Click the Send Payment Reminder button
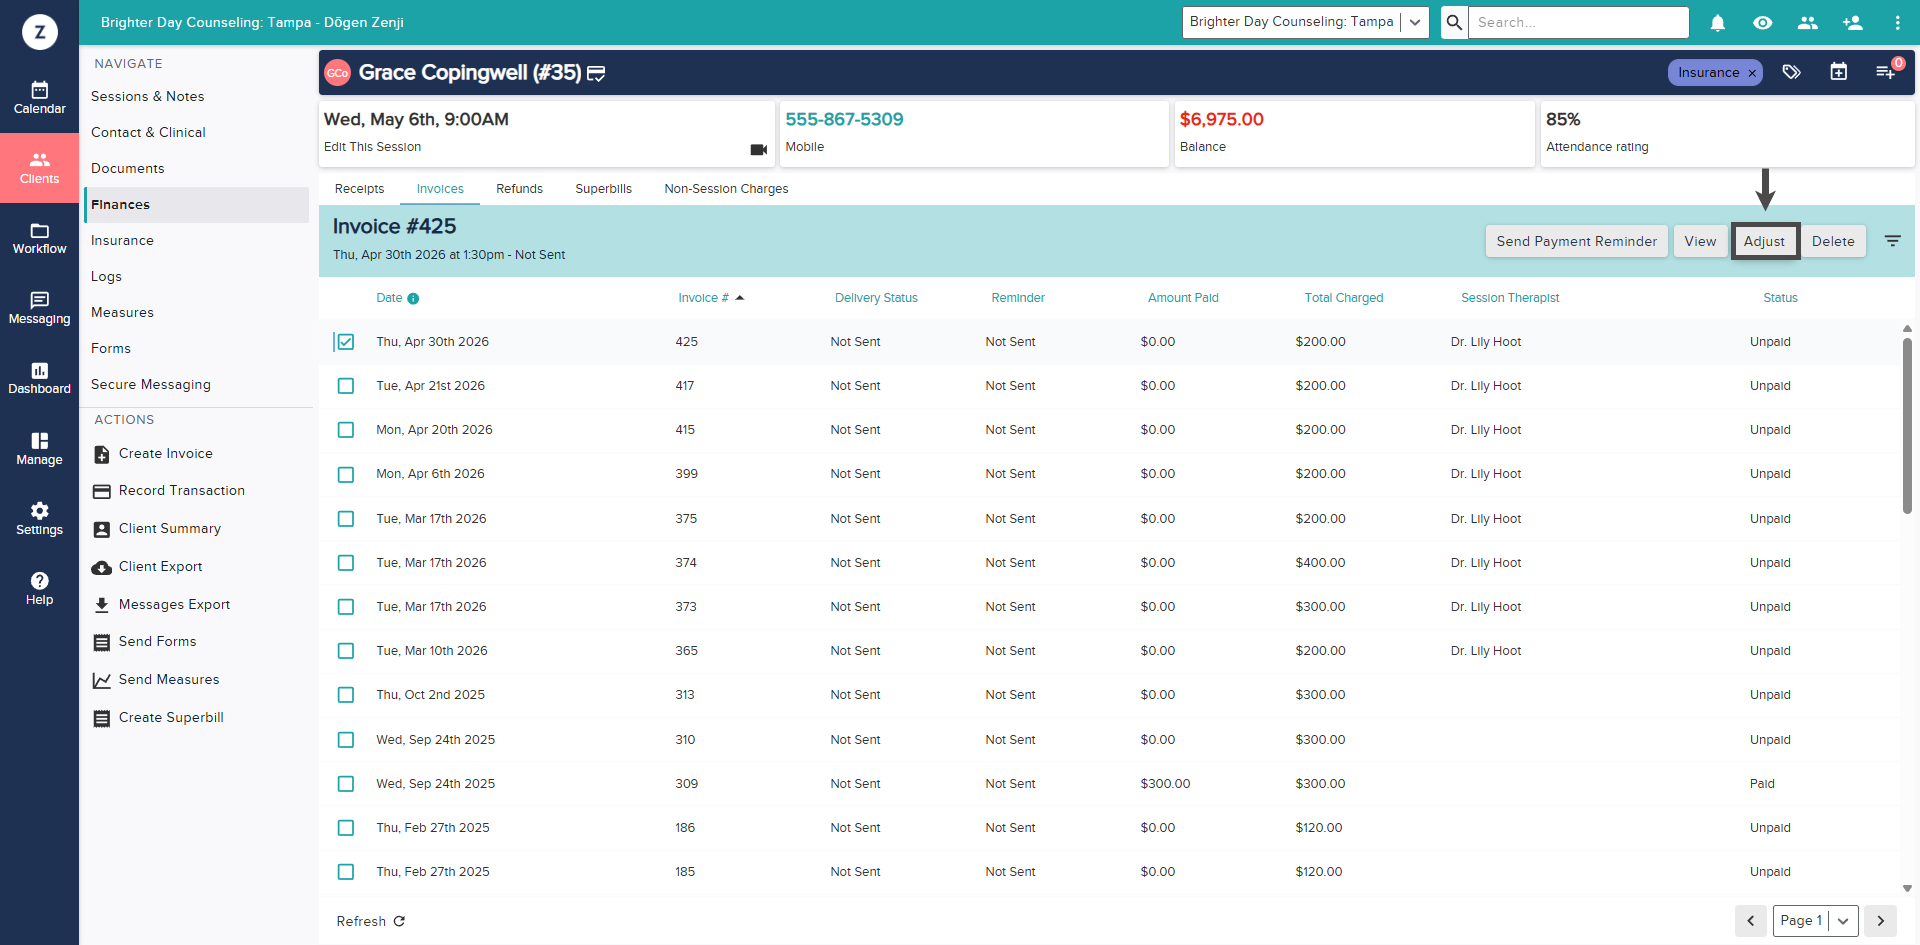 pos(1576,241)
